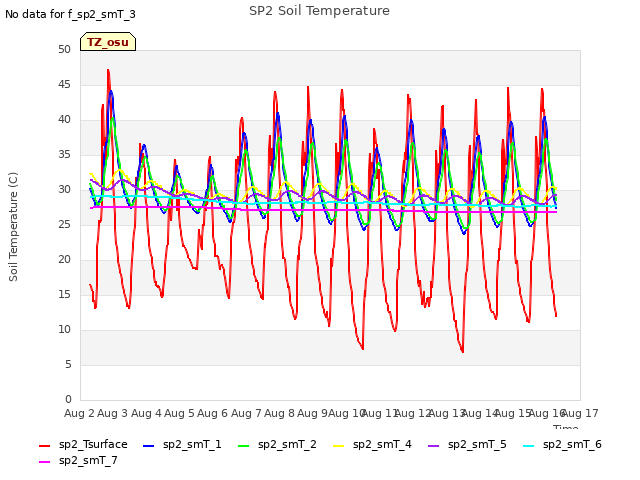The width and height of the screenshot is (640, 480).
Task: Click the y-axis tick label 25
Action: point(64,224)
